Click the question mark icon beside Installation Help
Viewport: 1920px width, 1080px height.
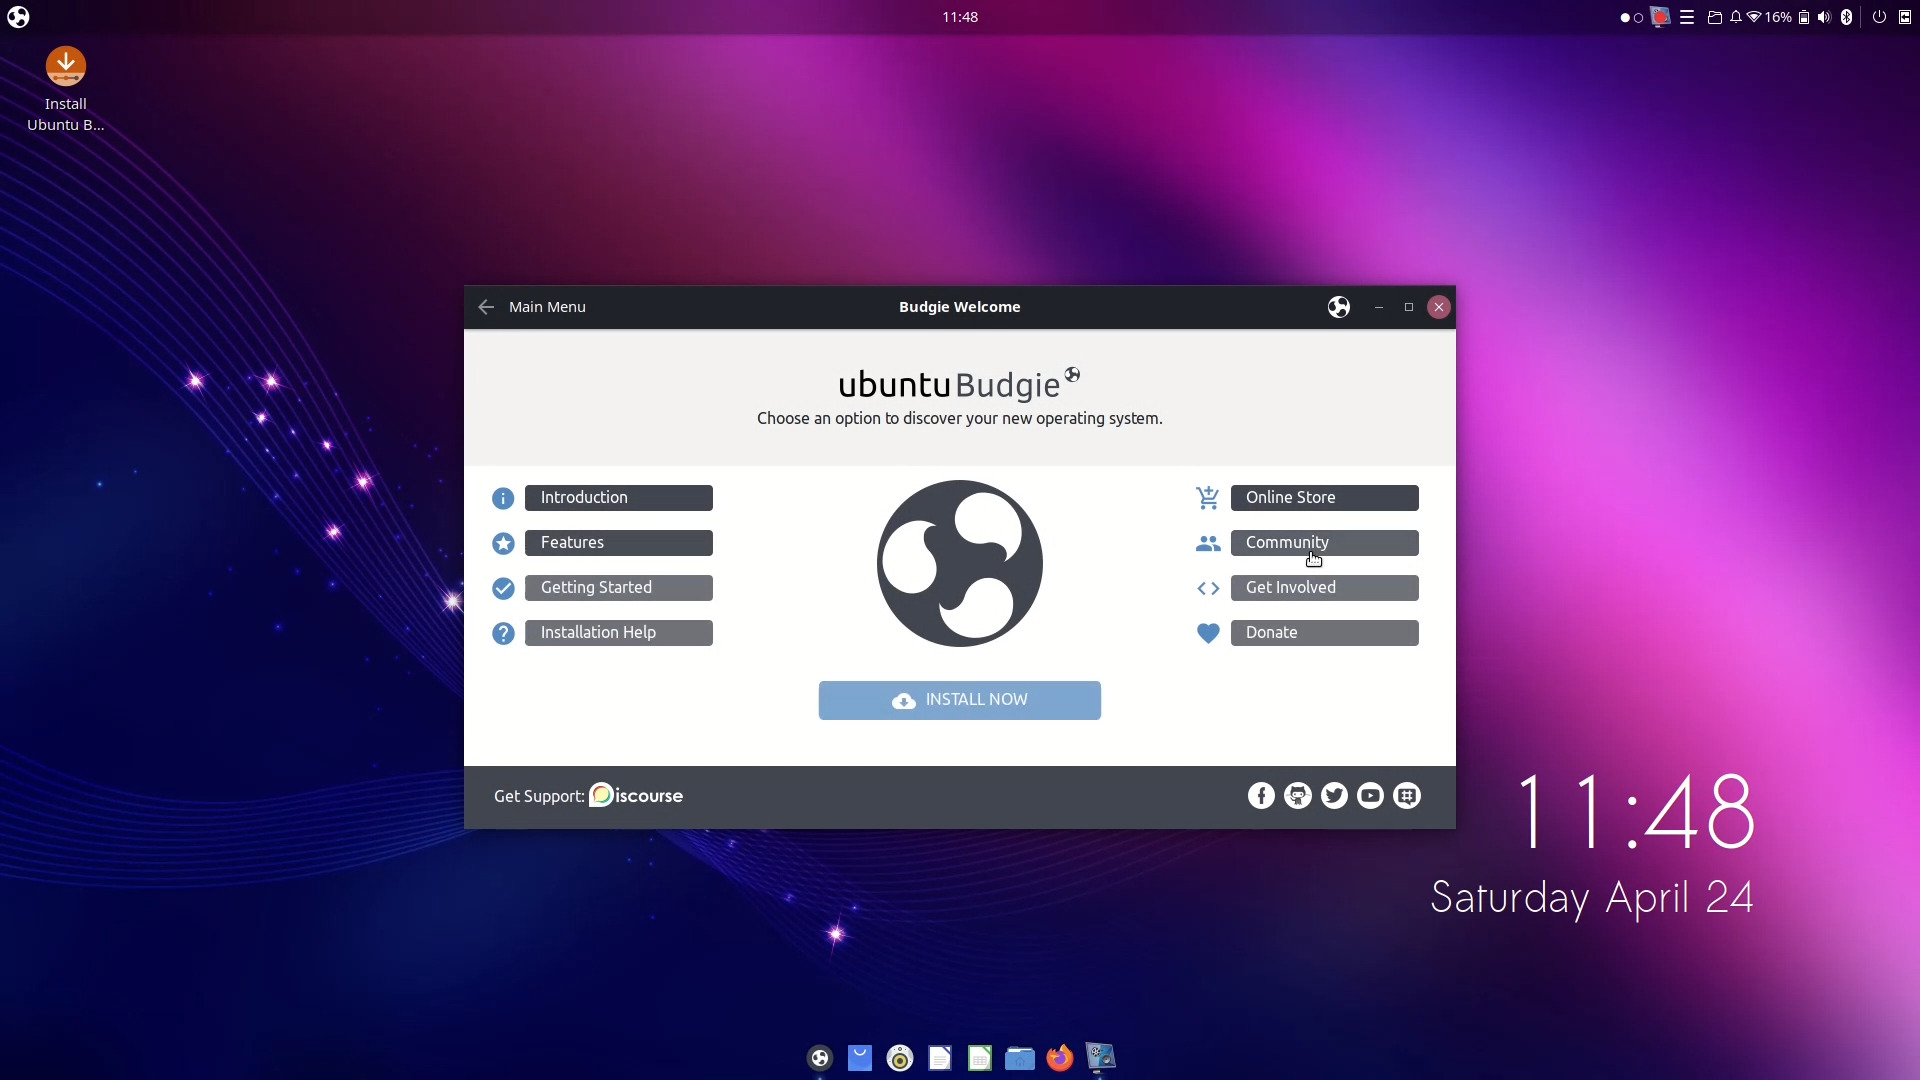pos(503,633)
